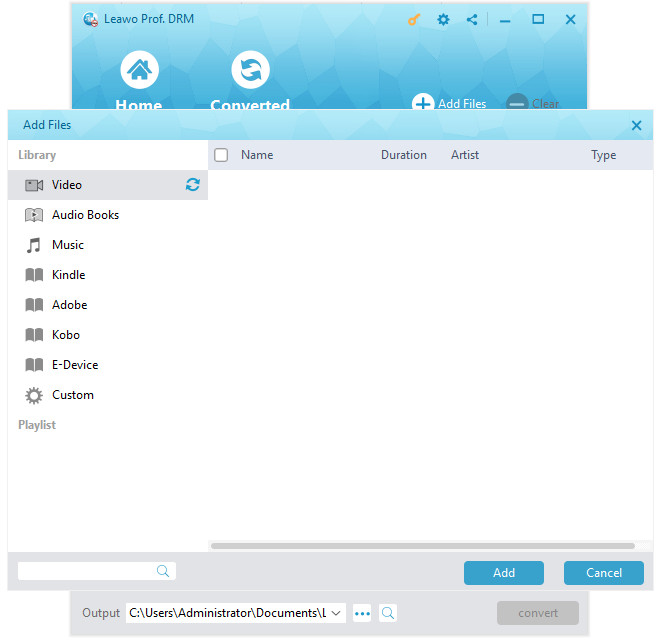Open the Custom library category
664x640 pixels.
[x=108, y=395]
